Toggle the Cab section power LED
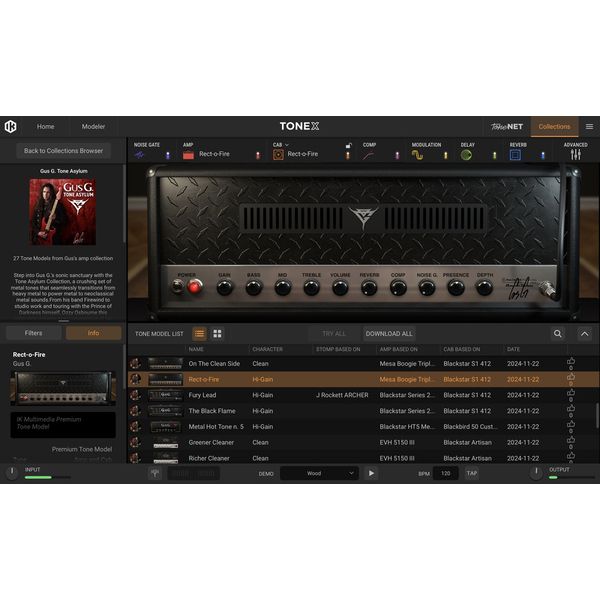The height and width of the screenshot is (600, 600). pos(348,156)
